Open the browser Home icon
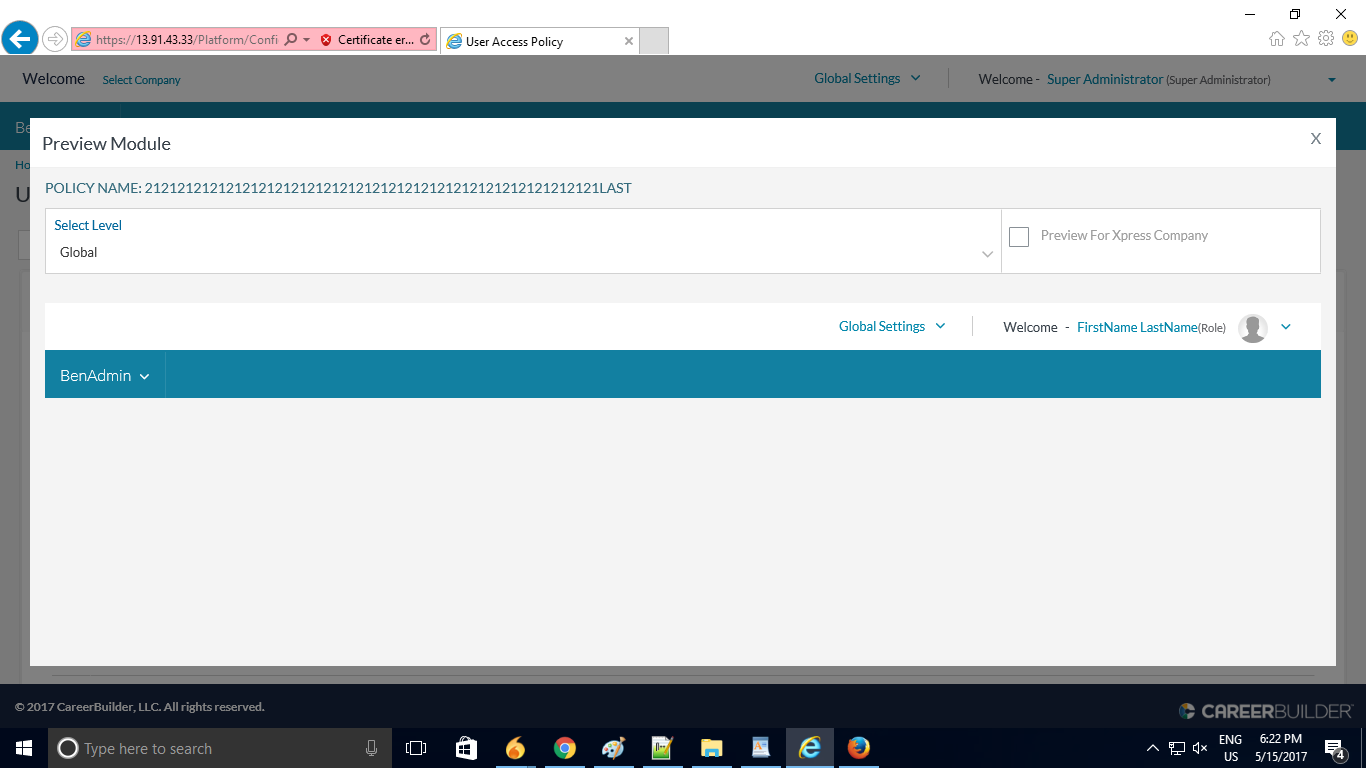 (1277, 39)
